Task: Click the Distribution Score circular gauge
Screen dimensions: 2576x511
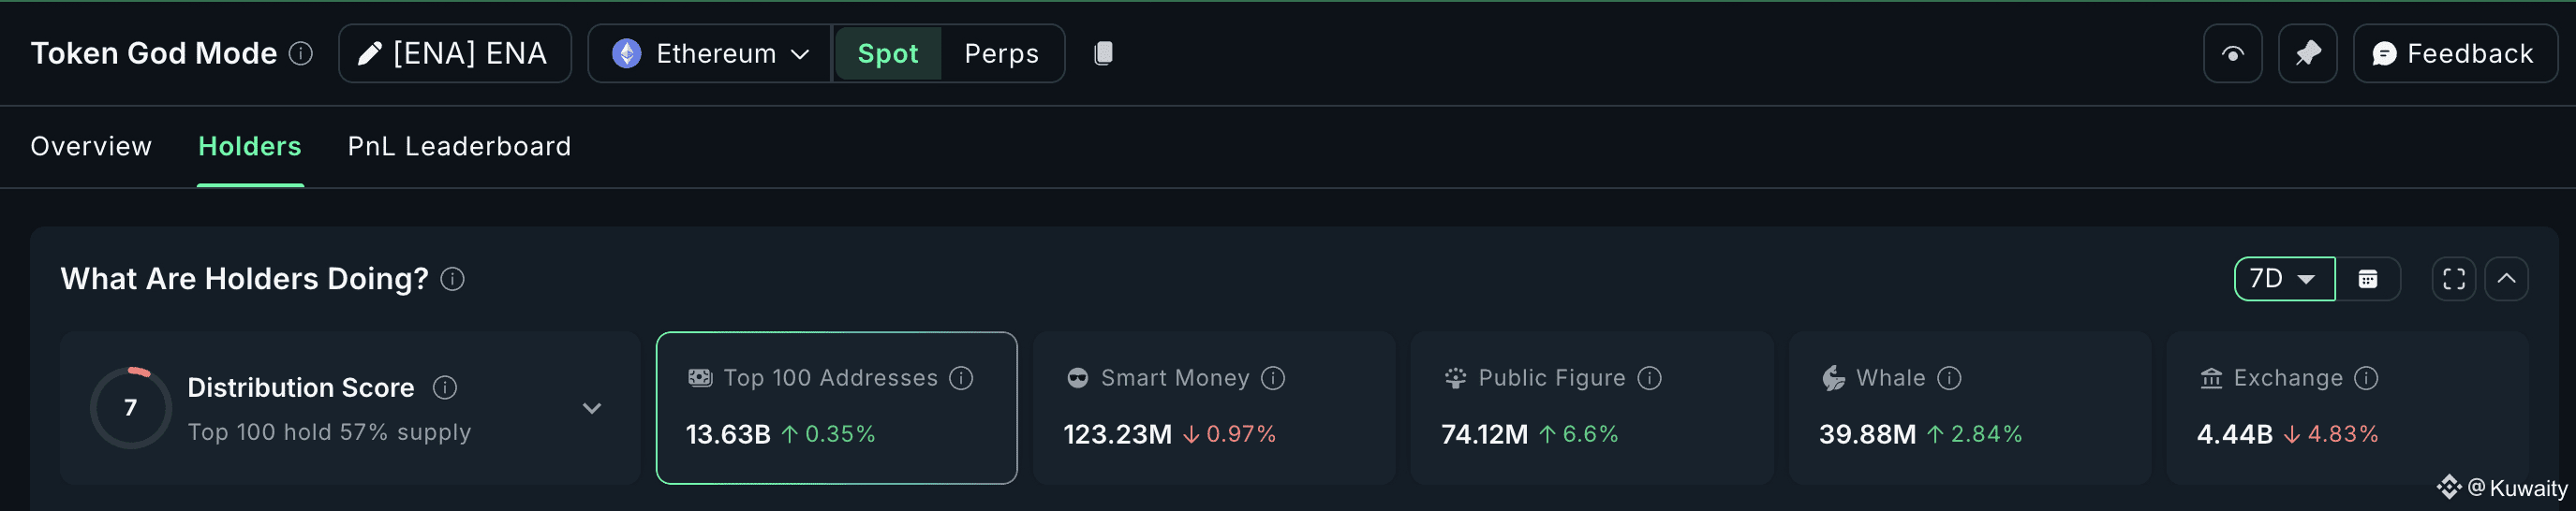Action: tap(131, 408)
